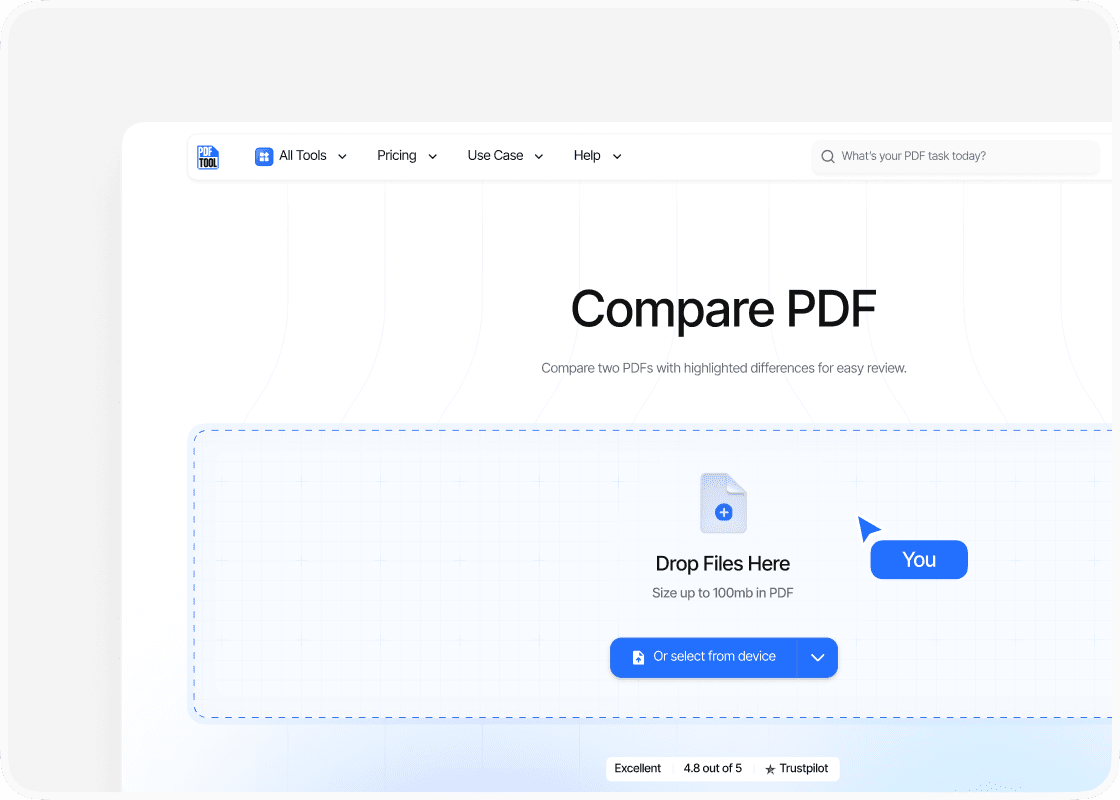Expand the Pricing chevron arrow

433,157
